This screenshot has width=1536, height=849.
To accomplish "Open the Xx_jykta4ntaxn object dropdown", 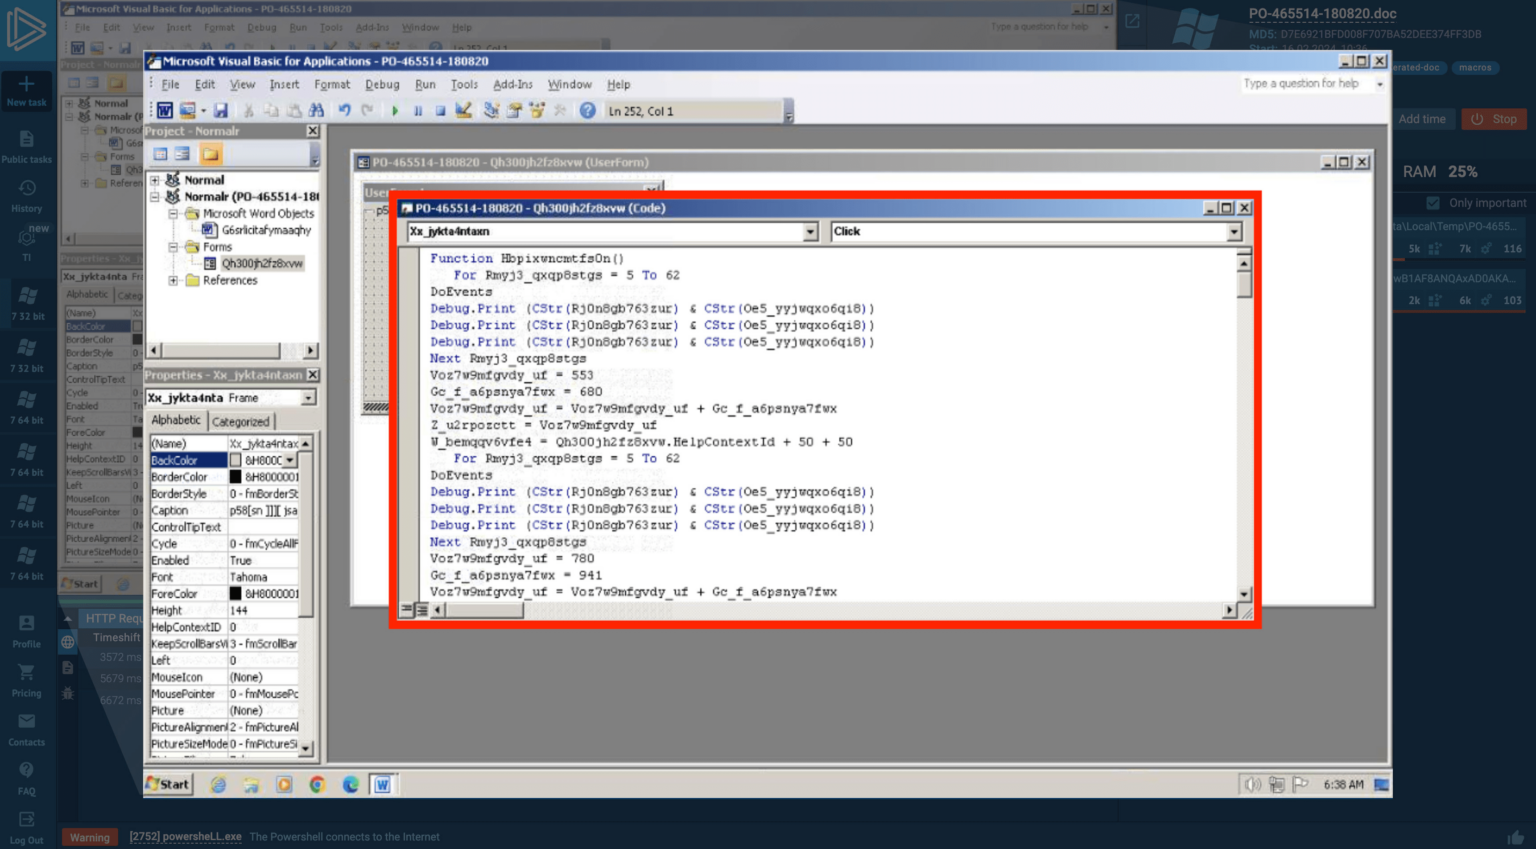I will tap(810, 232).
